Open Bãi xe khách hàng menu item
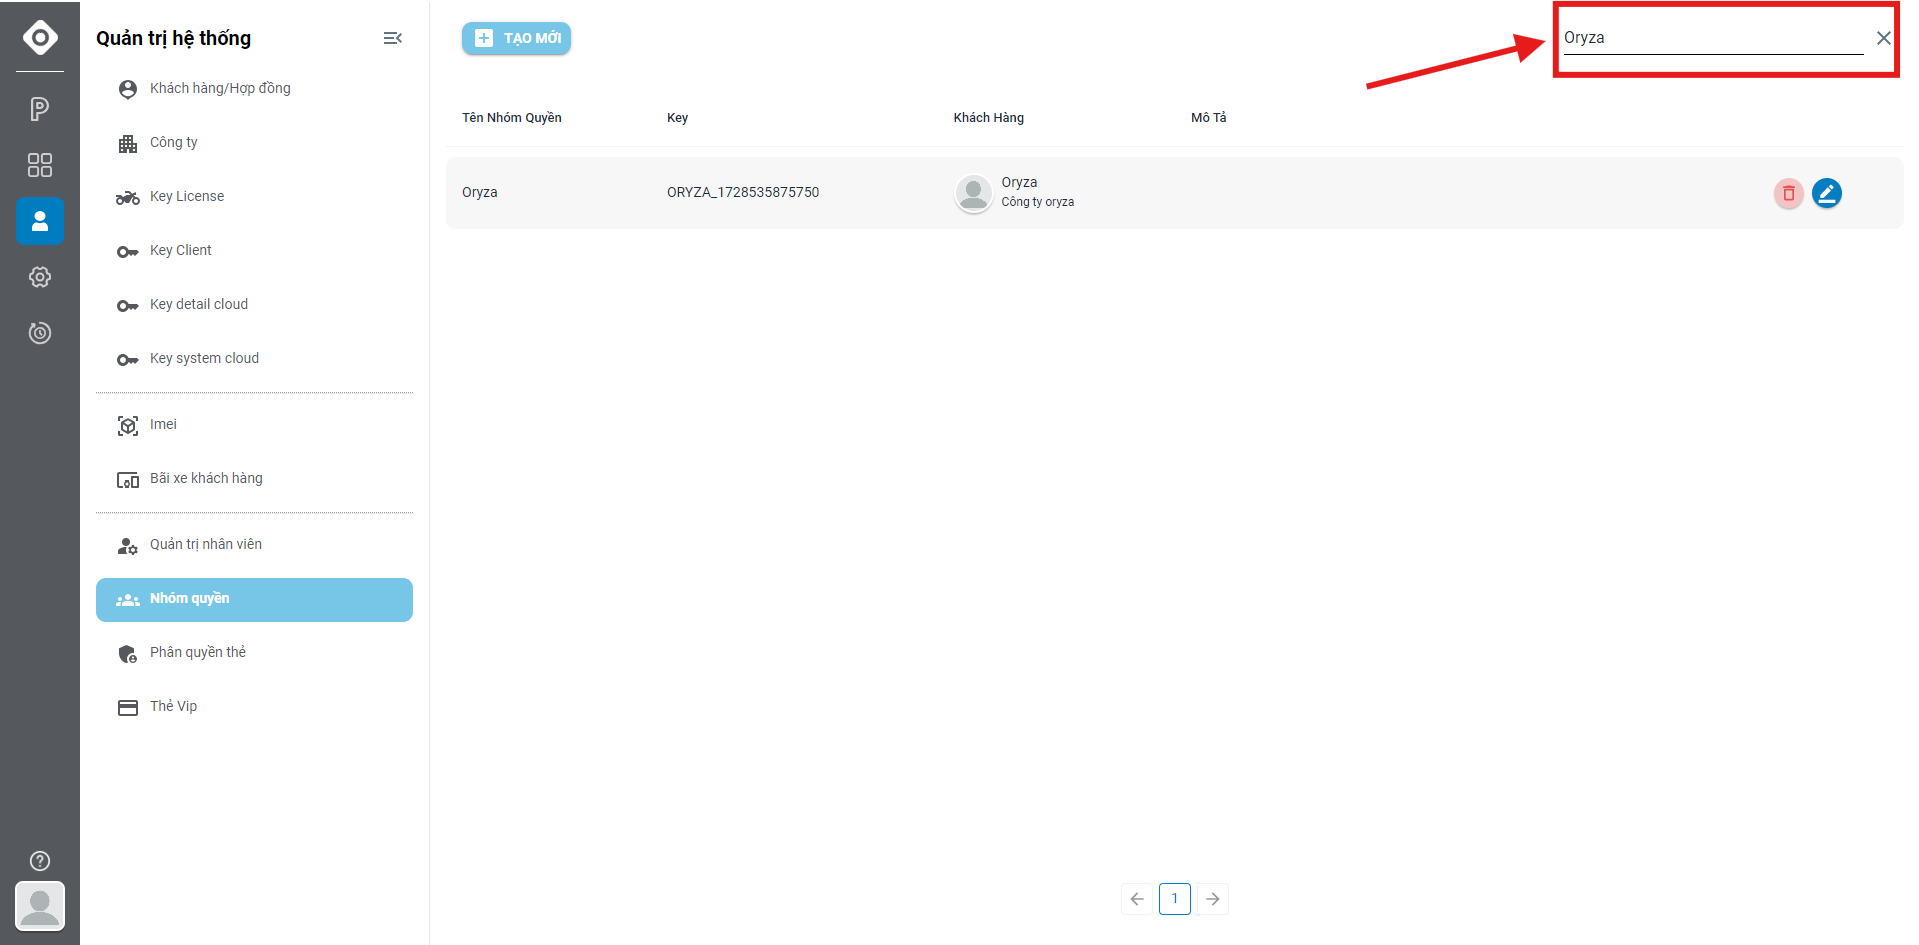 tap(254, 479)
